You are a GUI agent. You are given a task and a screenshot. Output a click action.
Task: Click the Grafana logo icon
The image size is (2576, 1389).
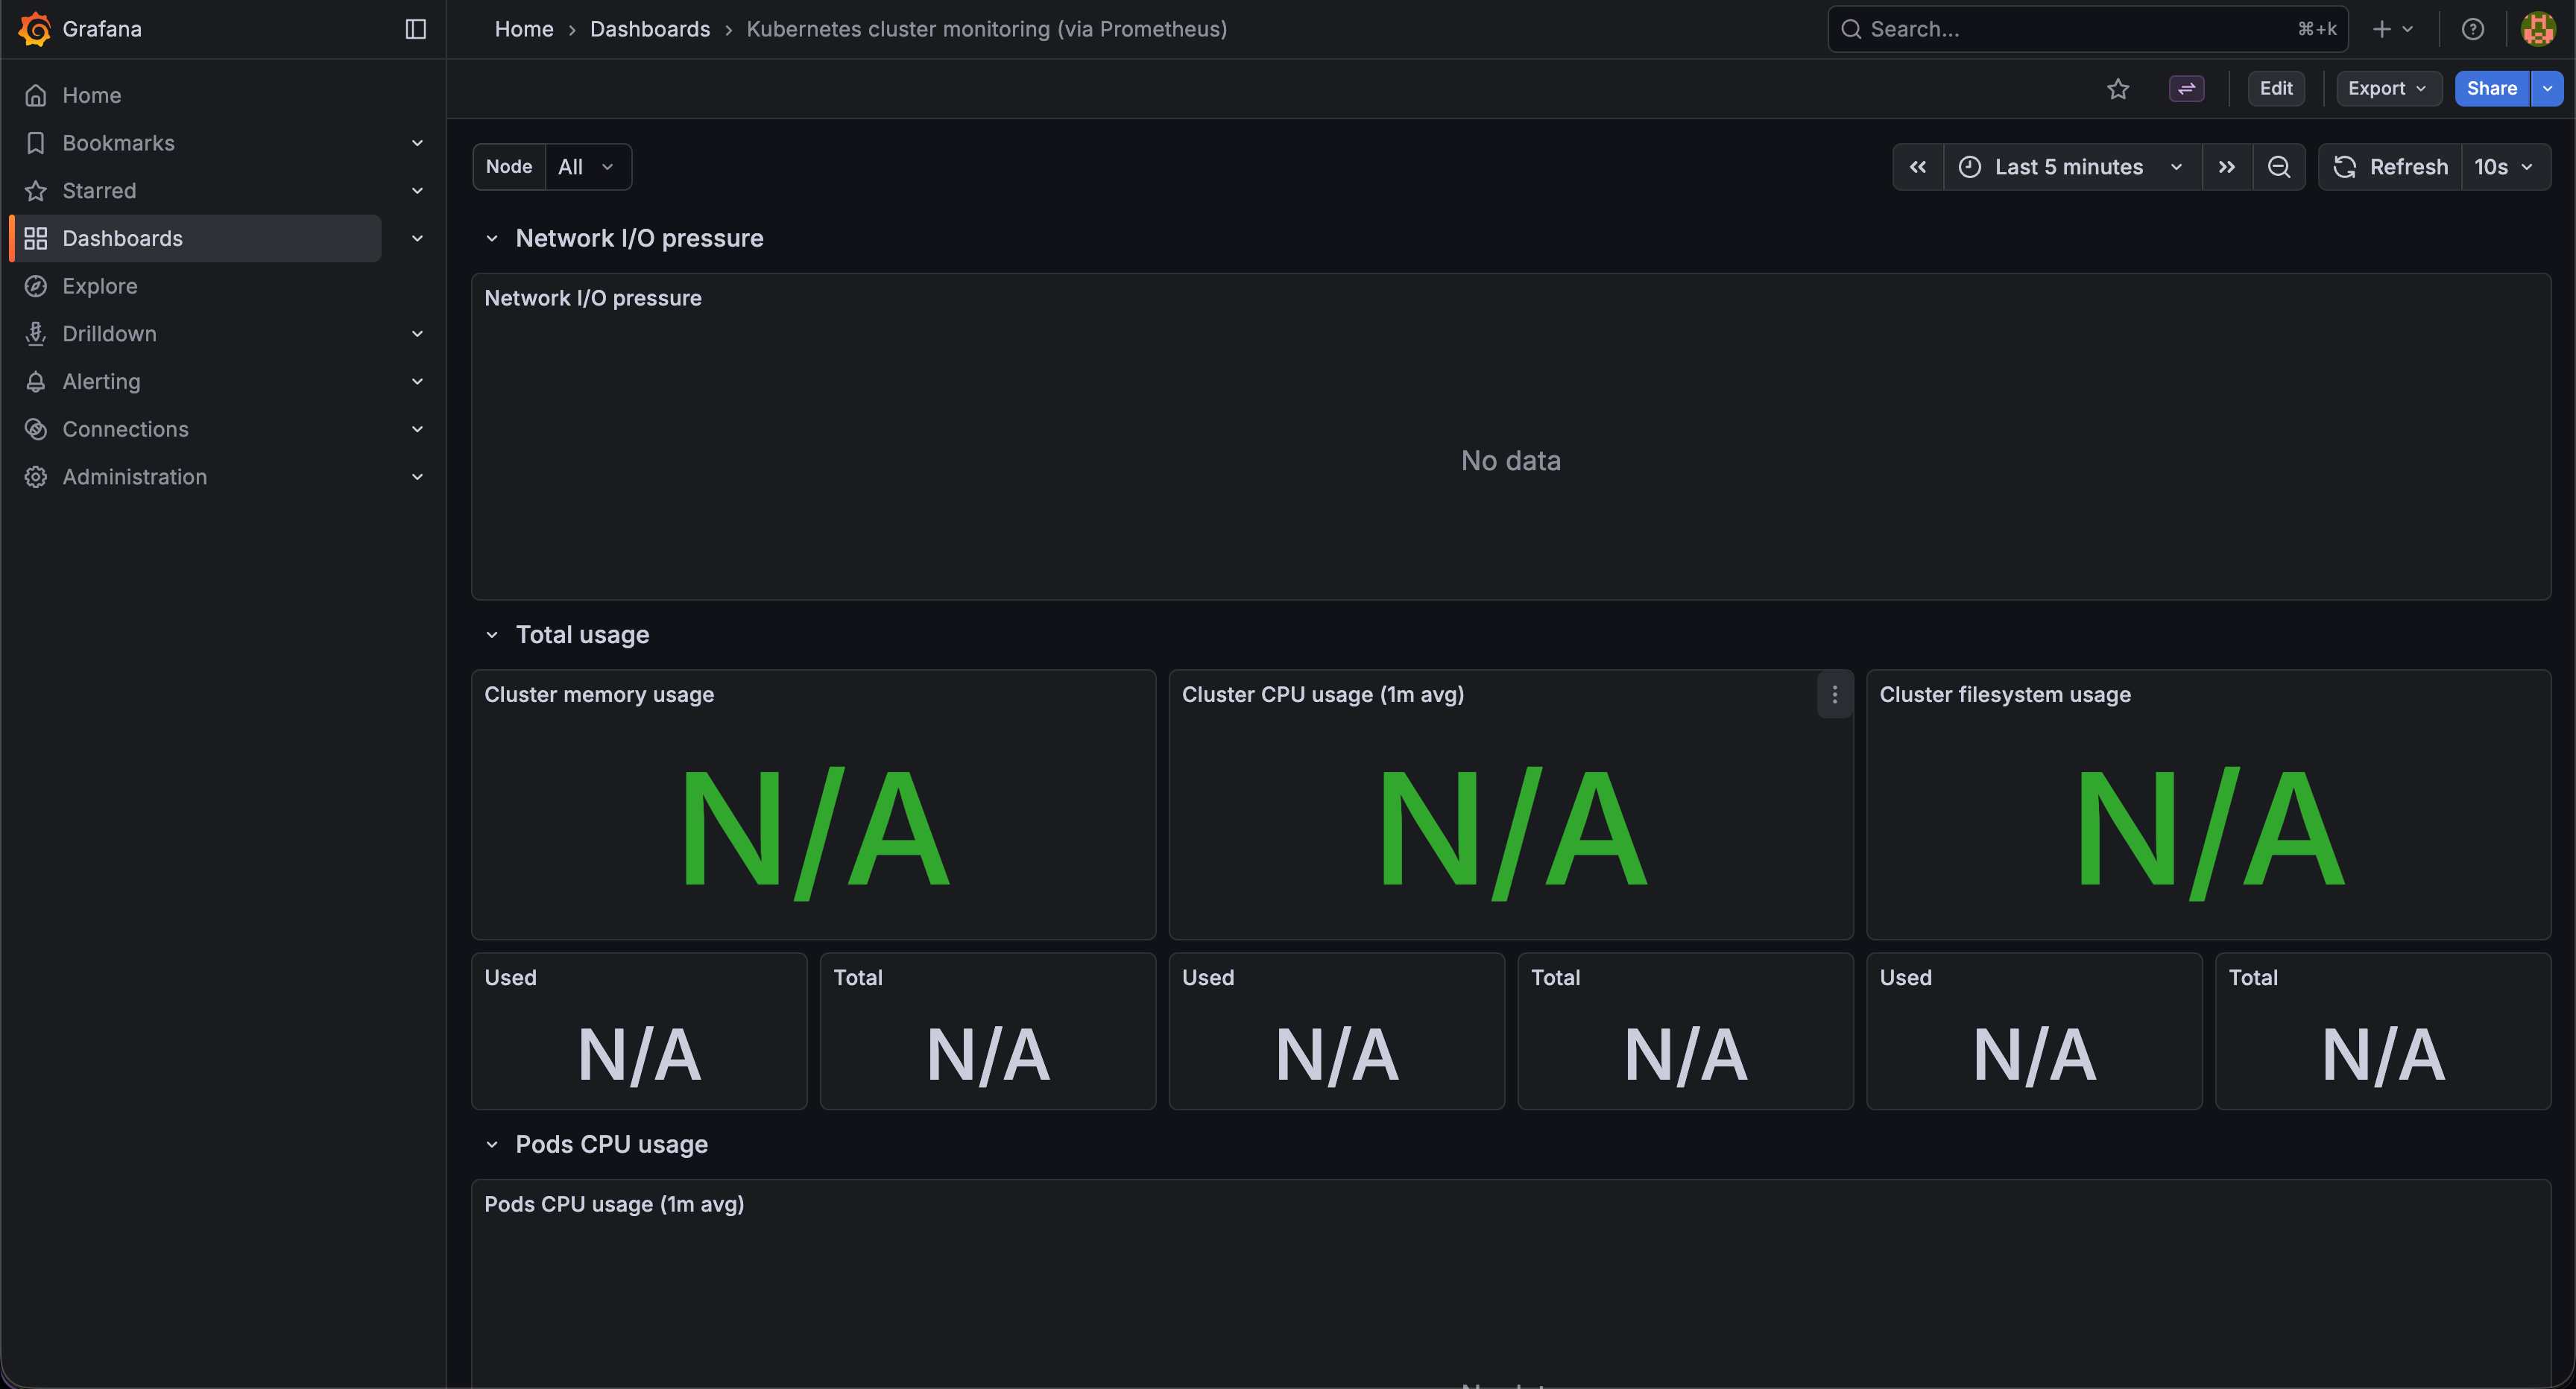point(35,29)
